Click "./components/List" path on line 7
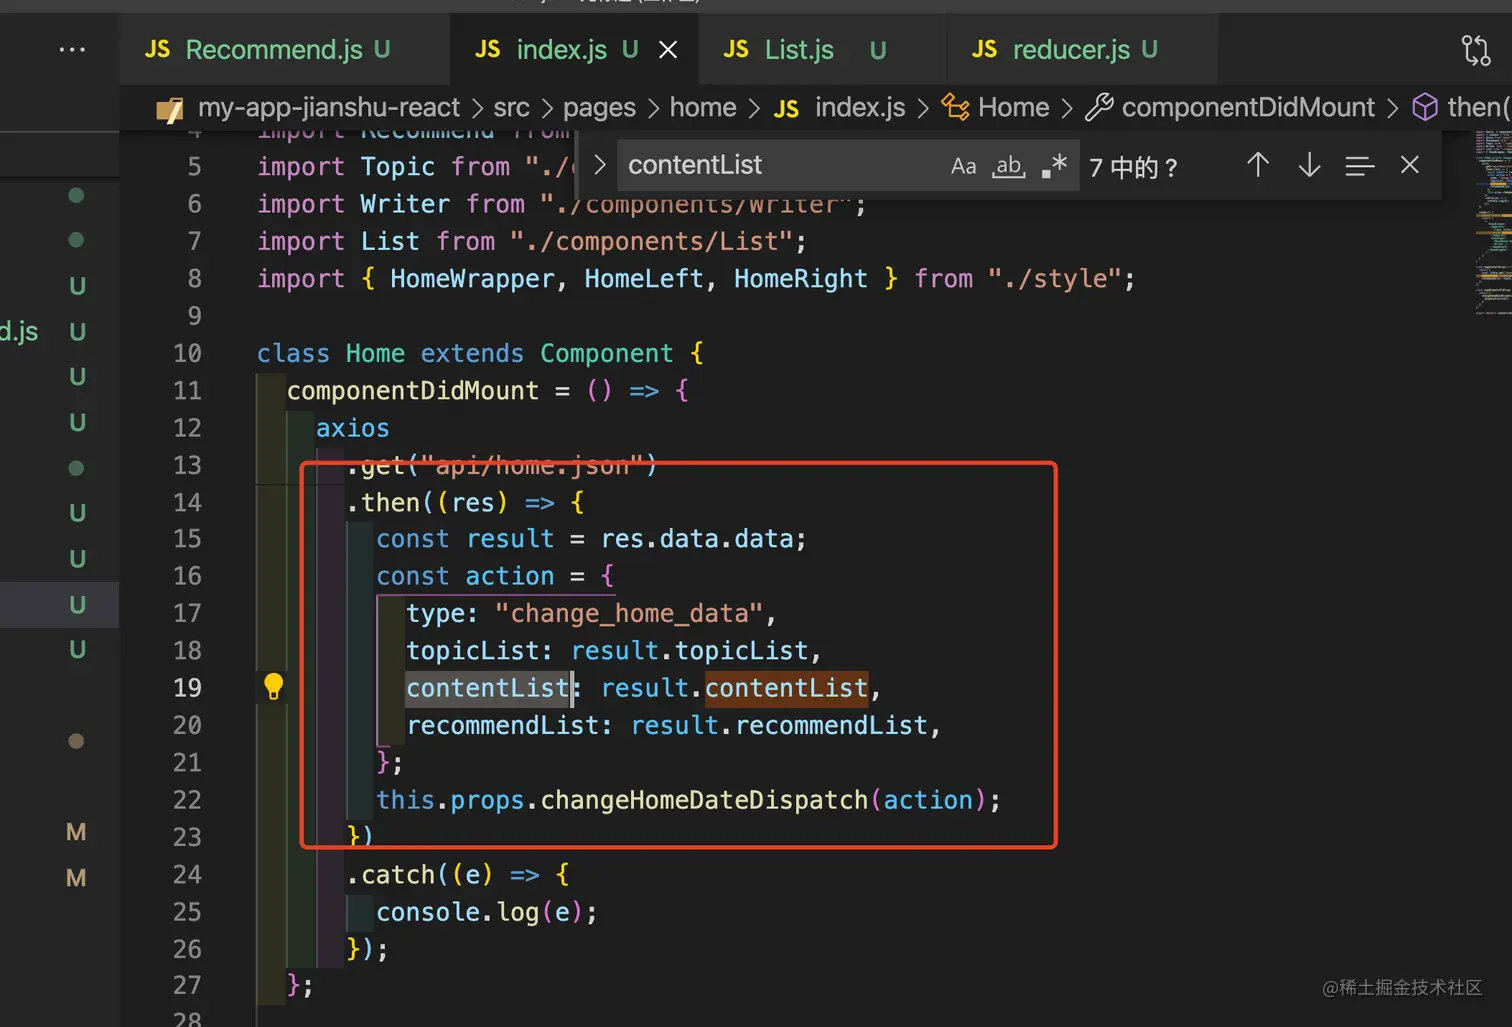The width and height of the screenshot is (1512, 1027). (x=651, y=242)
